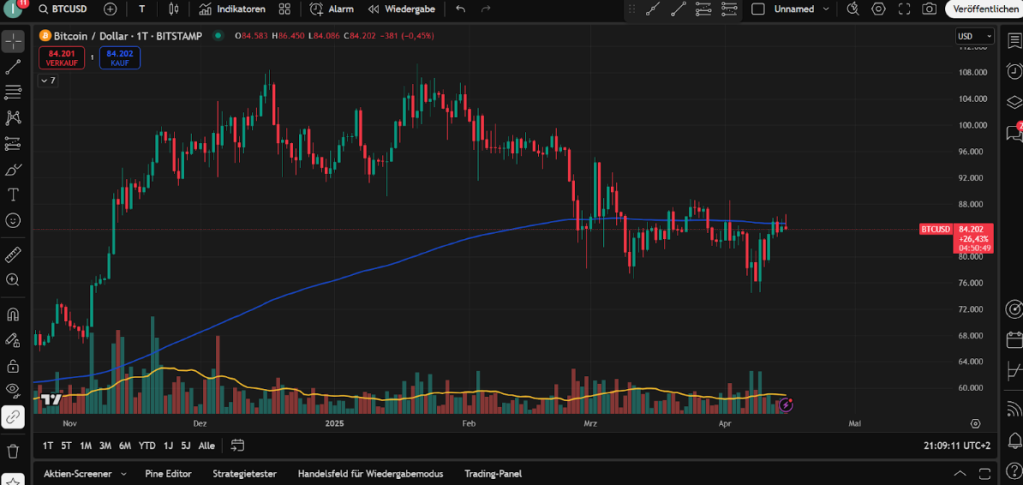Viewport: 1023px width, 485px height.
Task: Open the object tree layers icon
Action: pyautogui.click(x=1014, y=102)
